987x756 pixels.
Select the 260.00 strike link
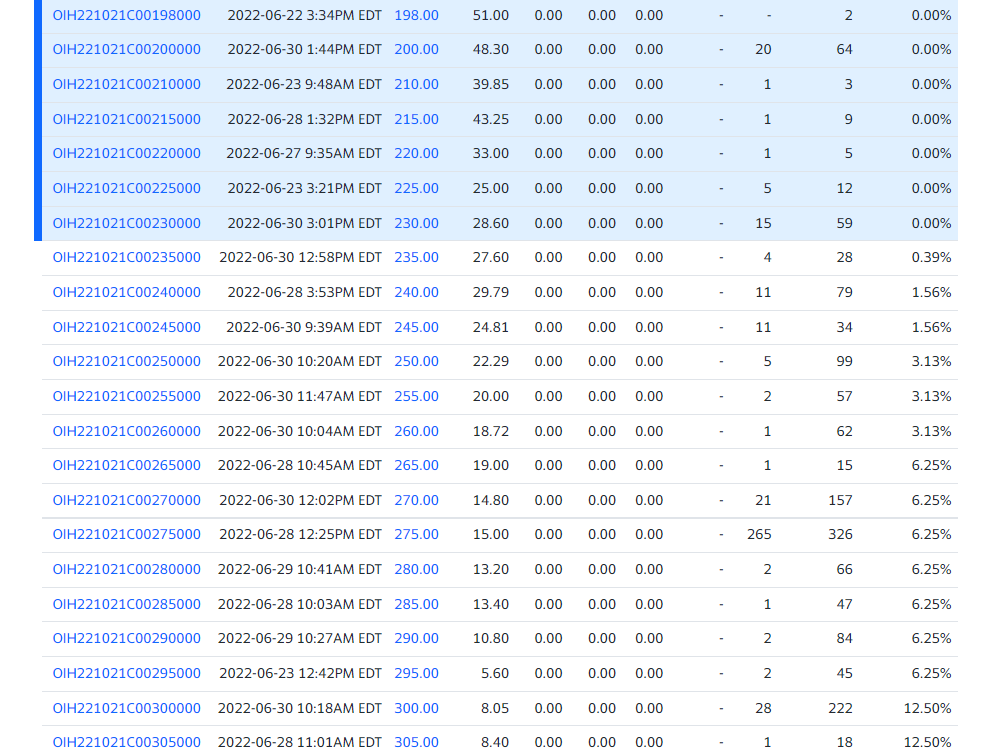pos(417,431)
